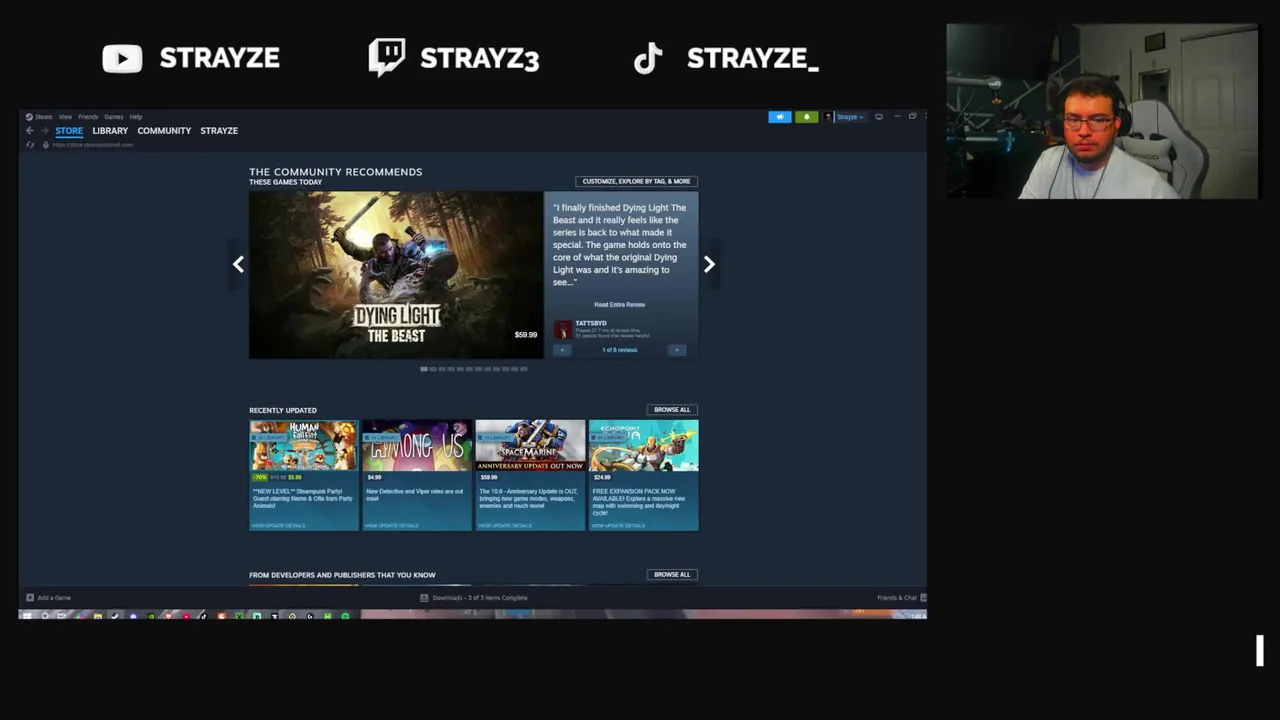Reload the store page with refresh icon

(x=31, y=145)
